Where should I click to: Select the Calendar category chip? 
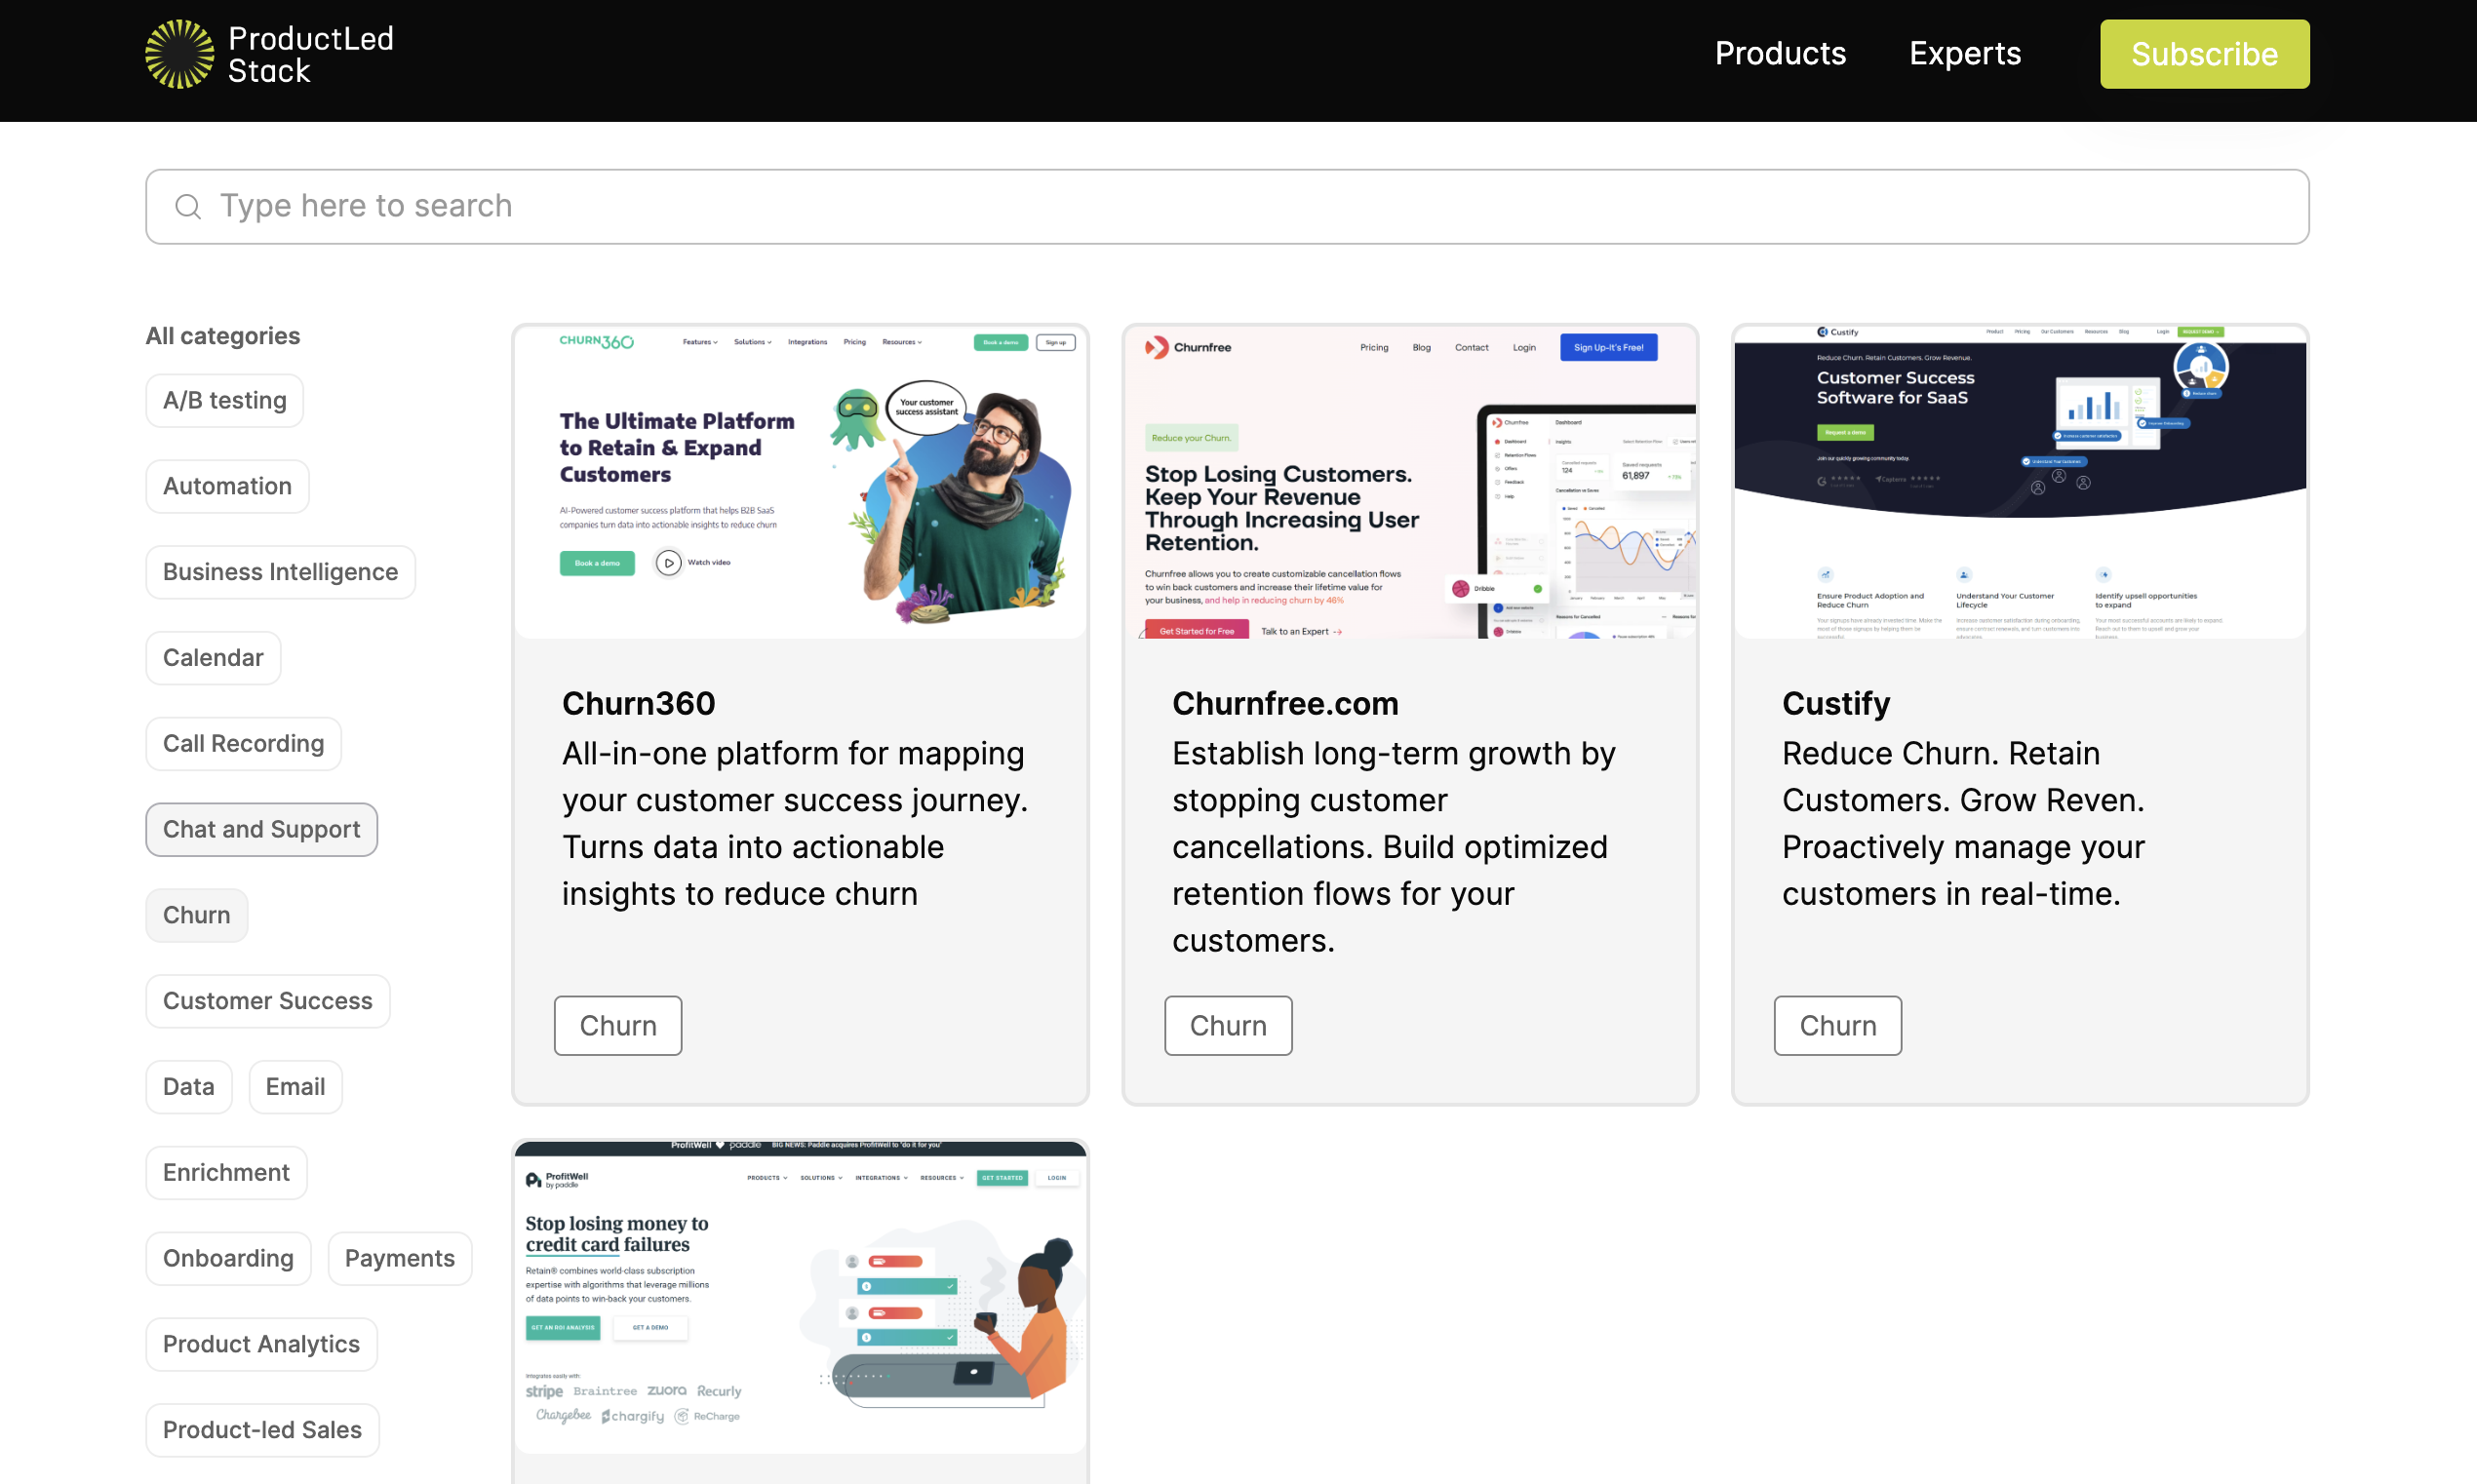pyautogui.click(x=213, y=657)
